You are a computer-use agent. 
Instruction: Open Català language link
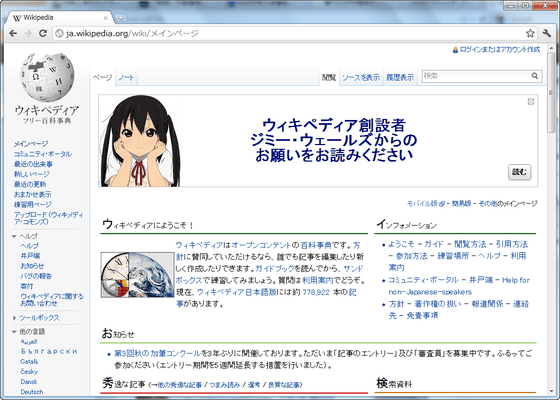[x=29, y=361]
